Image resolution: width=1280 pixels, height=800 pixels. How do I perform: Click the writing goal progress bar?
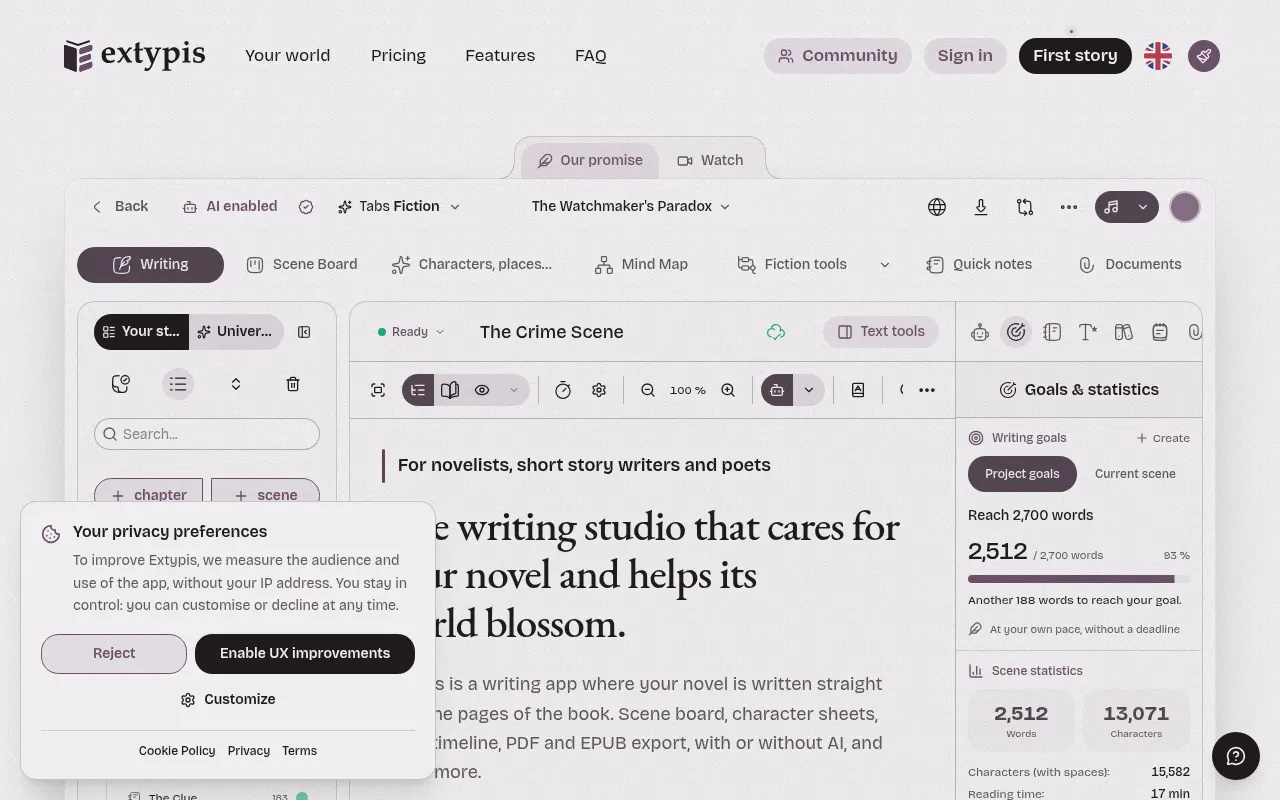pos(1079,579)
